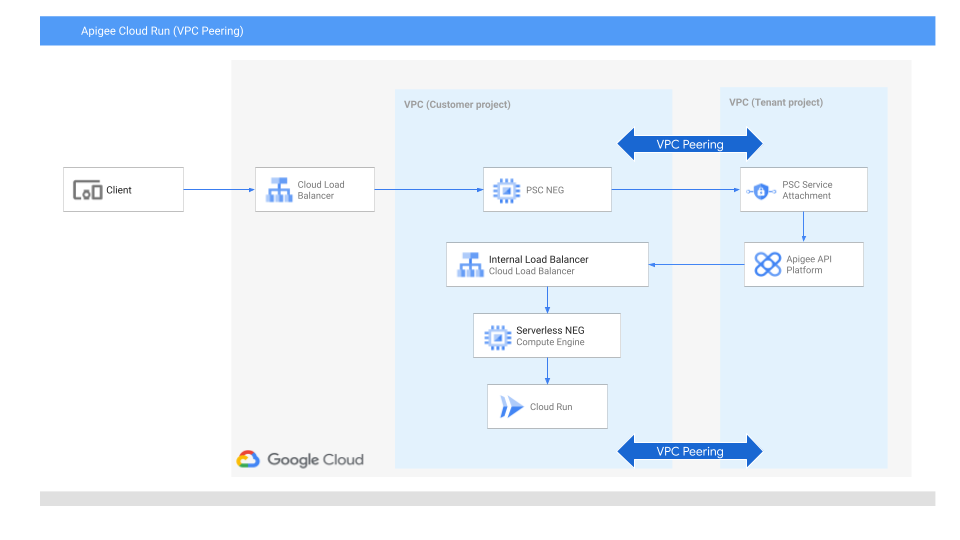Select the 'Cloud Run' label
Screen dimensions: 960x540
[x=551, y=407]
